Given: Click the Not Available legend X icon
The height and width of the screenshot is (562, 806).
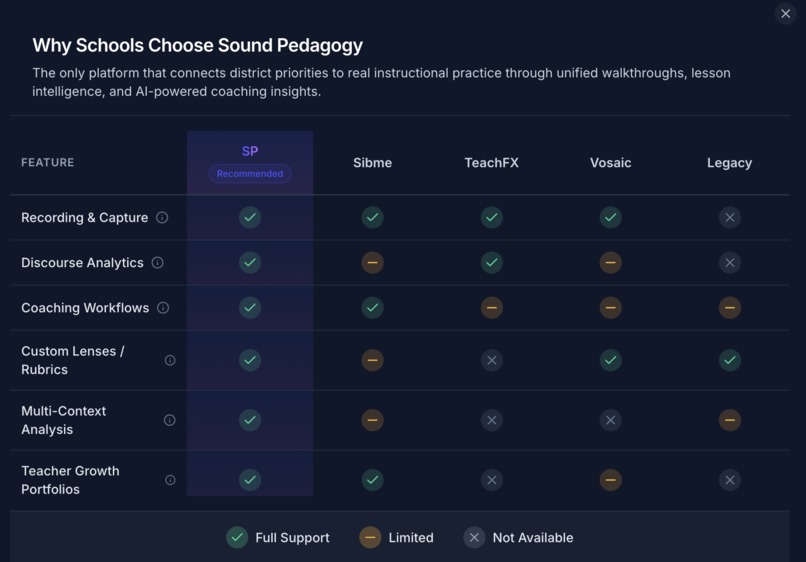Looking at the screenshot, I should click(x=474, y=537).
